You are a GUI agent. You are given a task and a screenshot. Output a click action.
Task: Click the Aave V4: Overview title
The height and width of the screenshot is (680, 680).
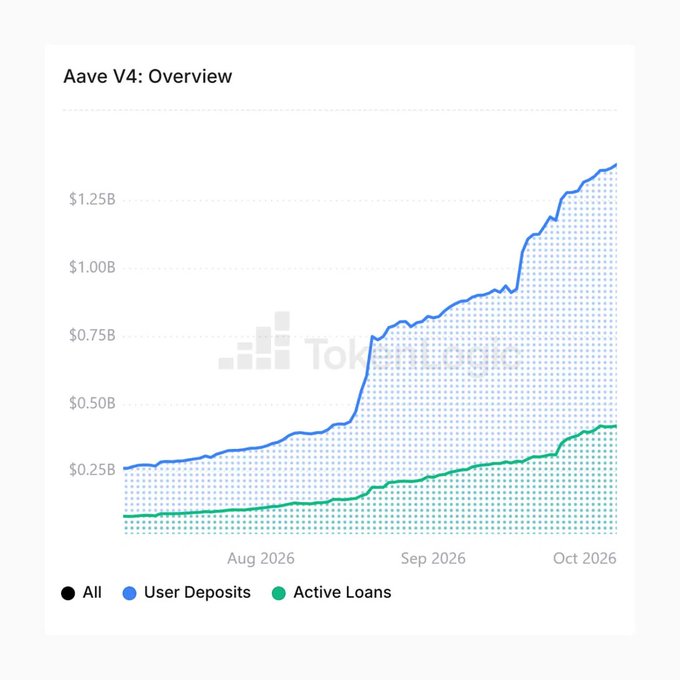(x=148, y=76)
